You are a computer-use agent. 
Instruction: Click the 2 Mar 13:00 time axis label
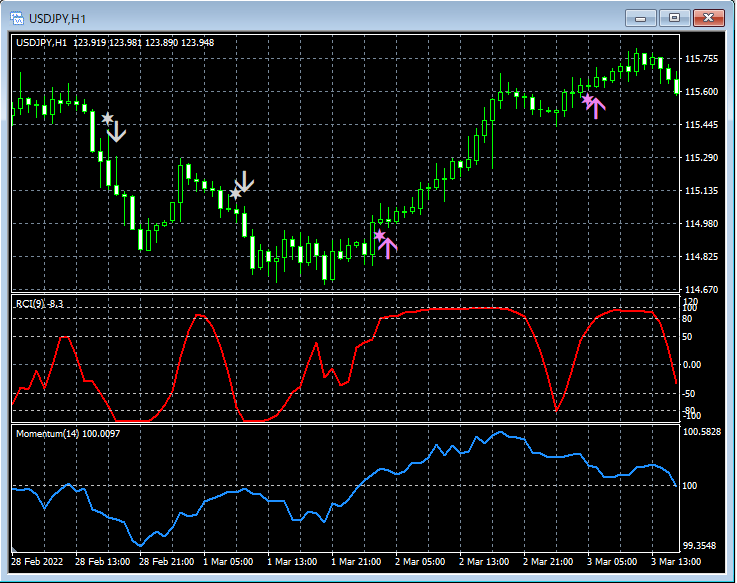point(484,562)
